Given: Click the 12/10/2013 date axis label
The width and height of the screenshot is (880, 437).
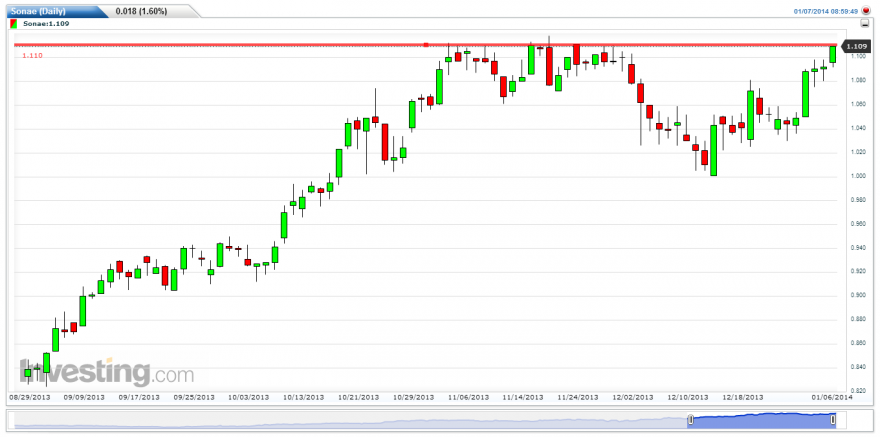Looking at the screenshot, I should (688, 397).
